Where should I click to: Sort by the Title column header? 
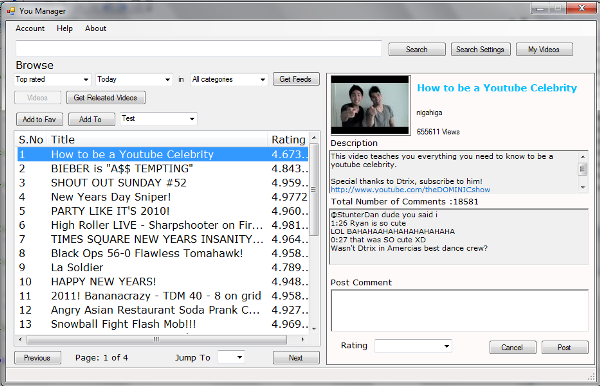click(157, 140)
